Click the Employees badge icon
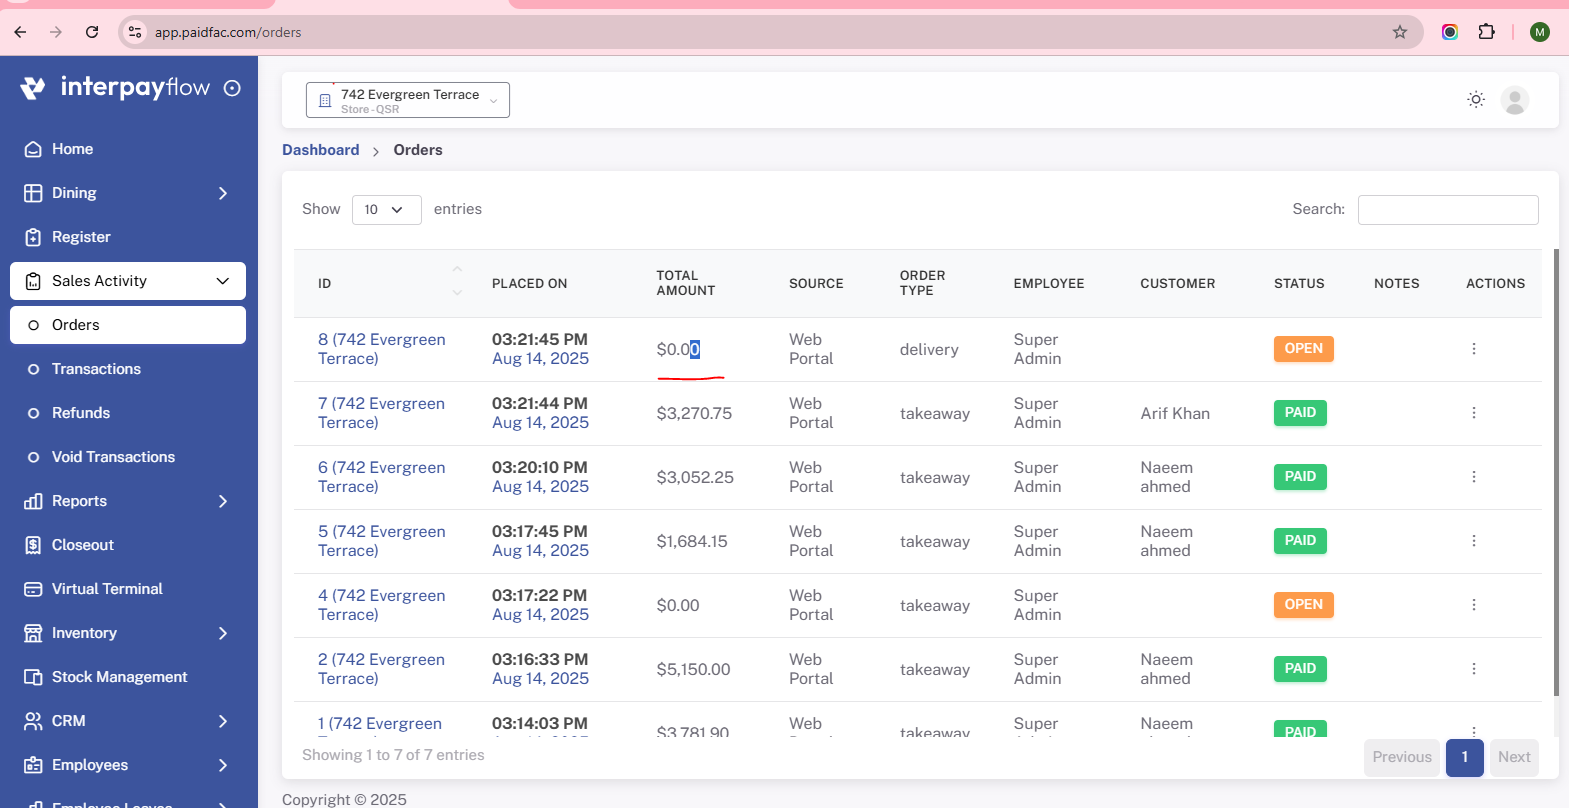 click(x=33, y=765)
